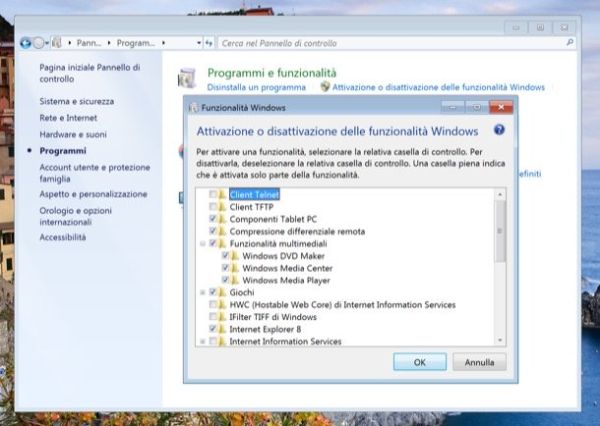The width and height of the screenshot is (600, 426).
Task: Collapse the Funzionalità multimediali tree node
Action: click(x=202, y=243)
